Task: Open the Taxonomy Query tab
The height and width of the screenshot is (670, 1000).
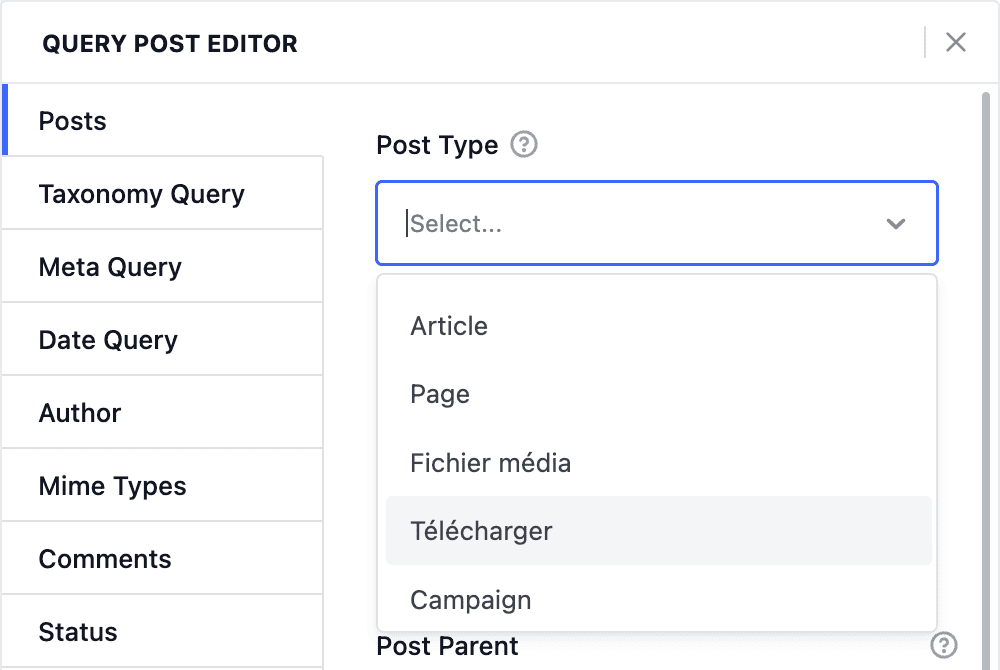Action: click(x=141, y=194)
